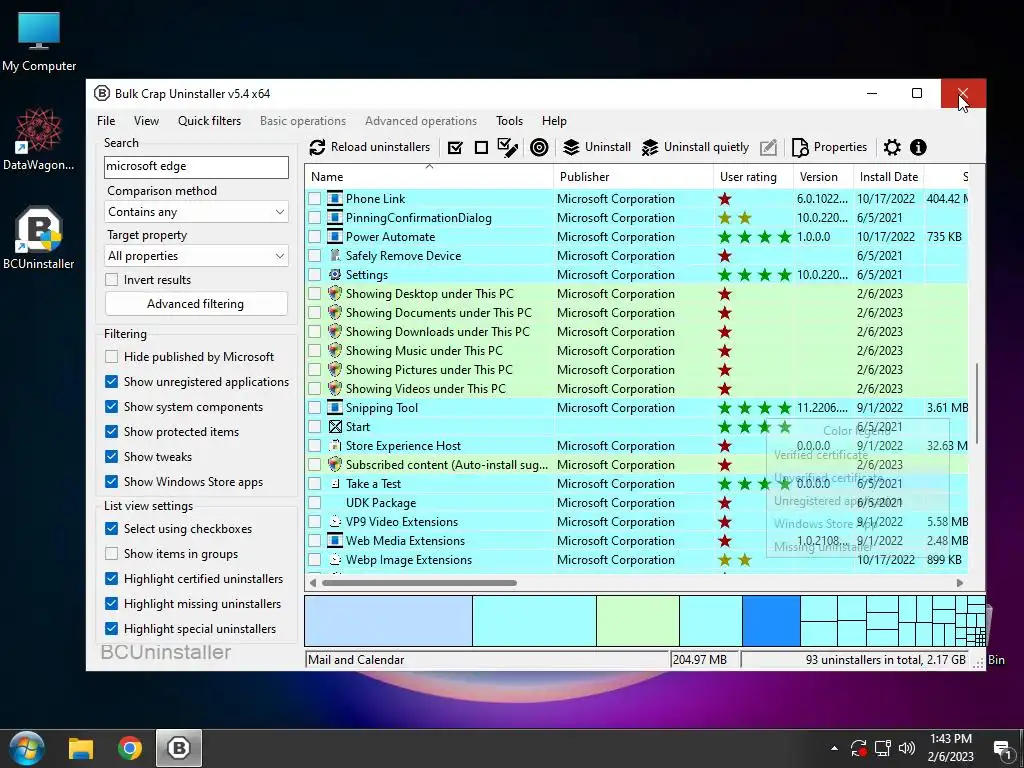Click the Start row crossed-box icon
Viewport: 1024px width, 768px height.
tap(335, 426)
